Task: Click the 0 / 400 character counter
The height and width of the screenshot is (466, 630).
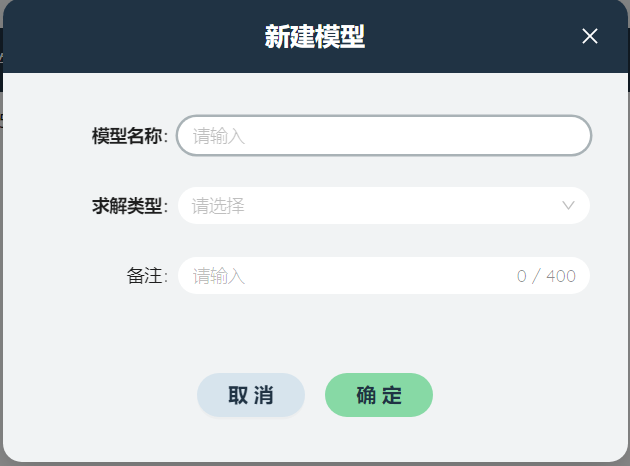Action: pyautogui.click(x=546, y=276)
